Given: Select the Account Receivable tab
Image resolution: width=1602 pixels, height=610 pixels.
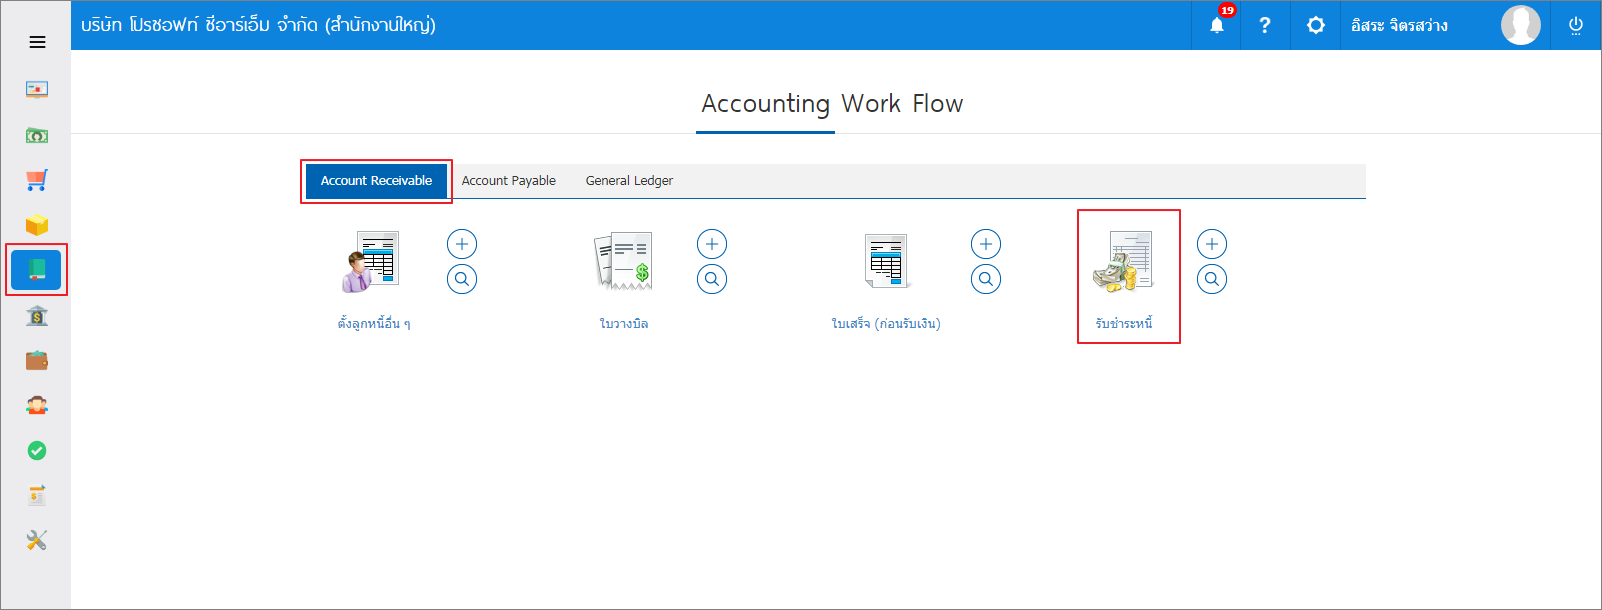Looking at the screenshot, I should [x=376, y=181].
